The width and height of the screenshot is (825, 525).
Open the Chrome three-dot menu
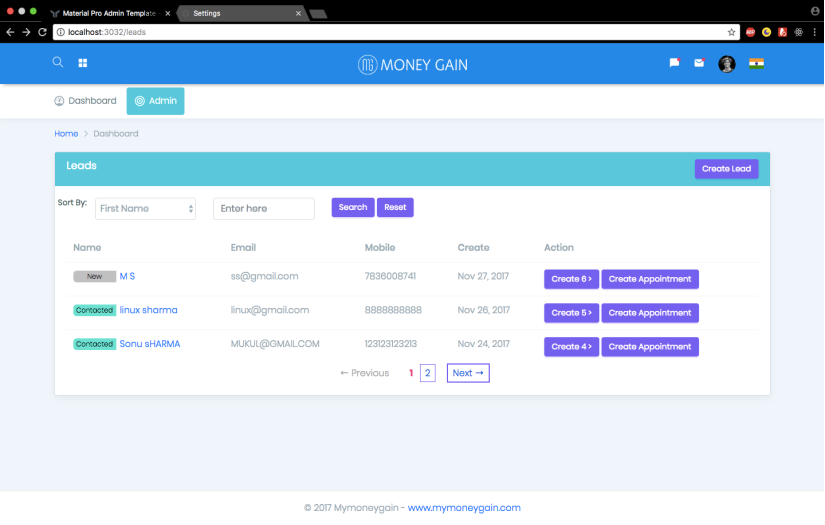coord(814,32)
